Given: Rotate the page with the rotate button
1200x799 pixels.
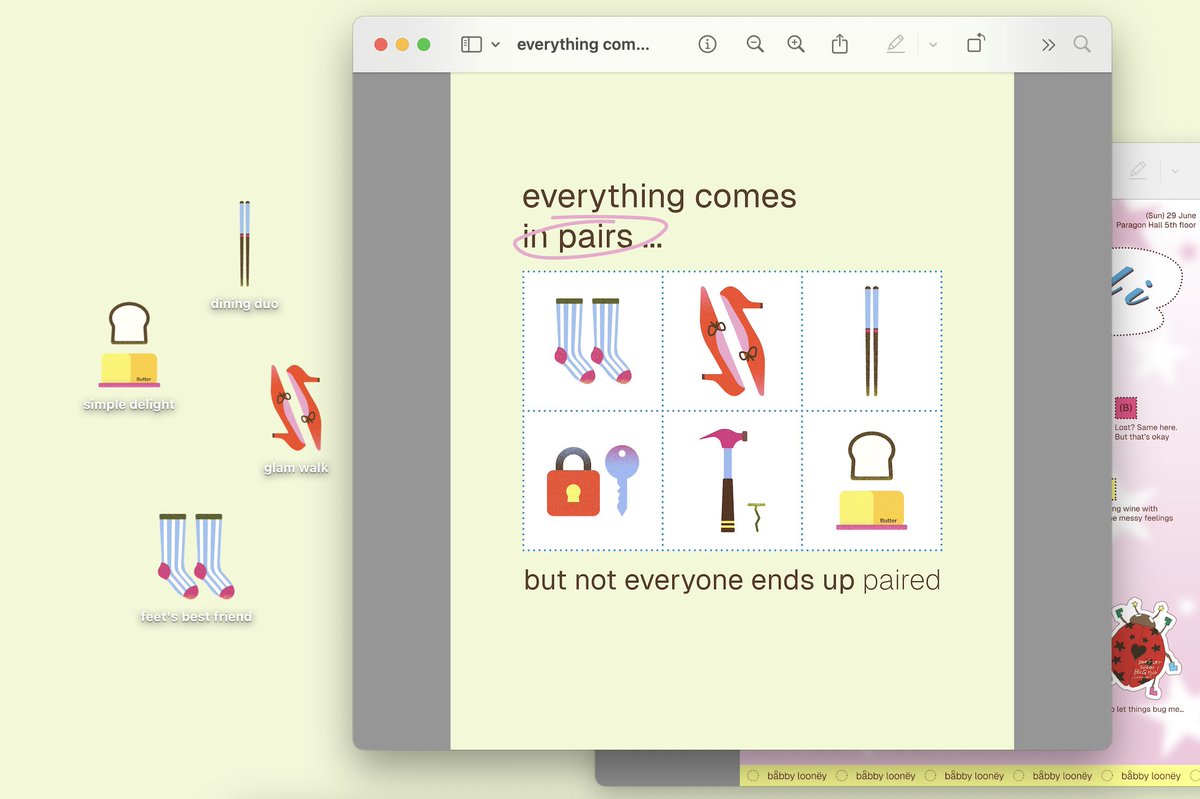Looking at the screenshot, I should coord(976,43).
